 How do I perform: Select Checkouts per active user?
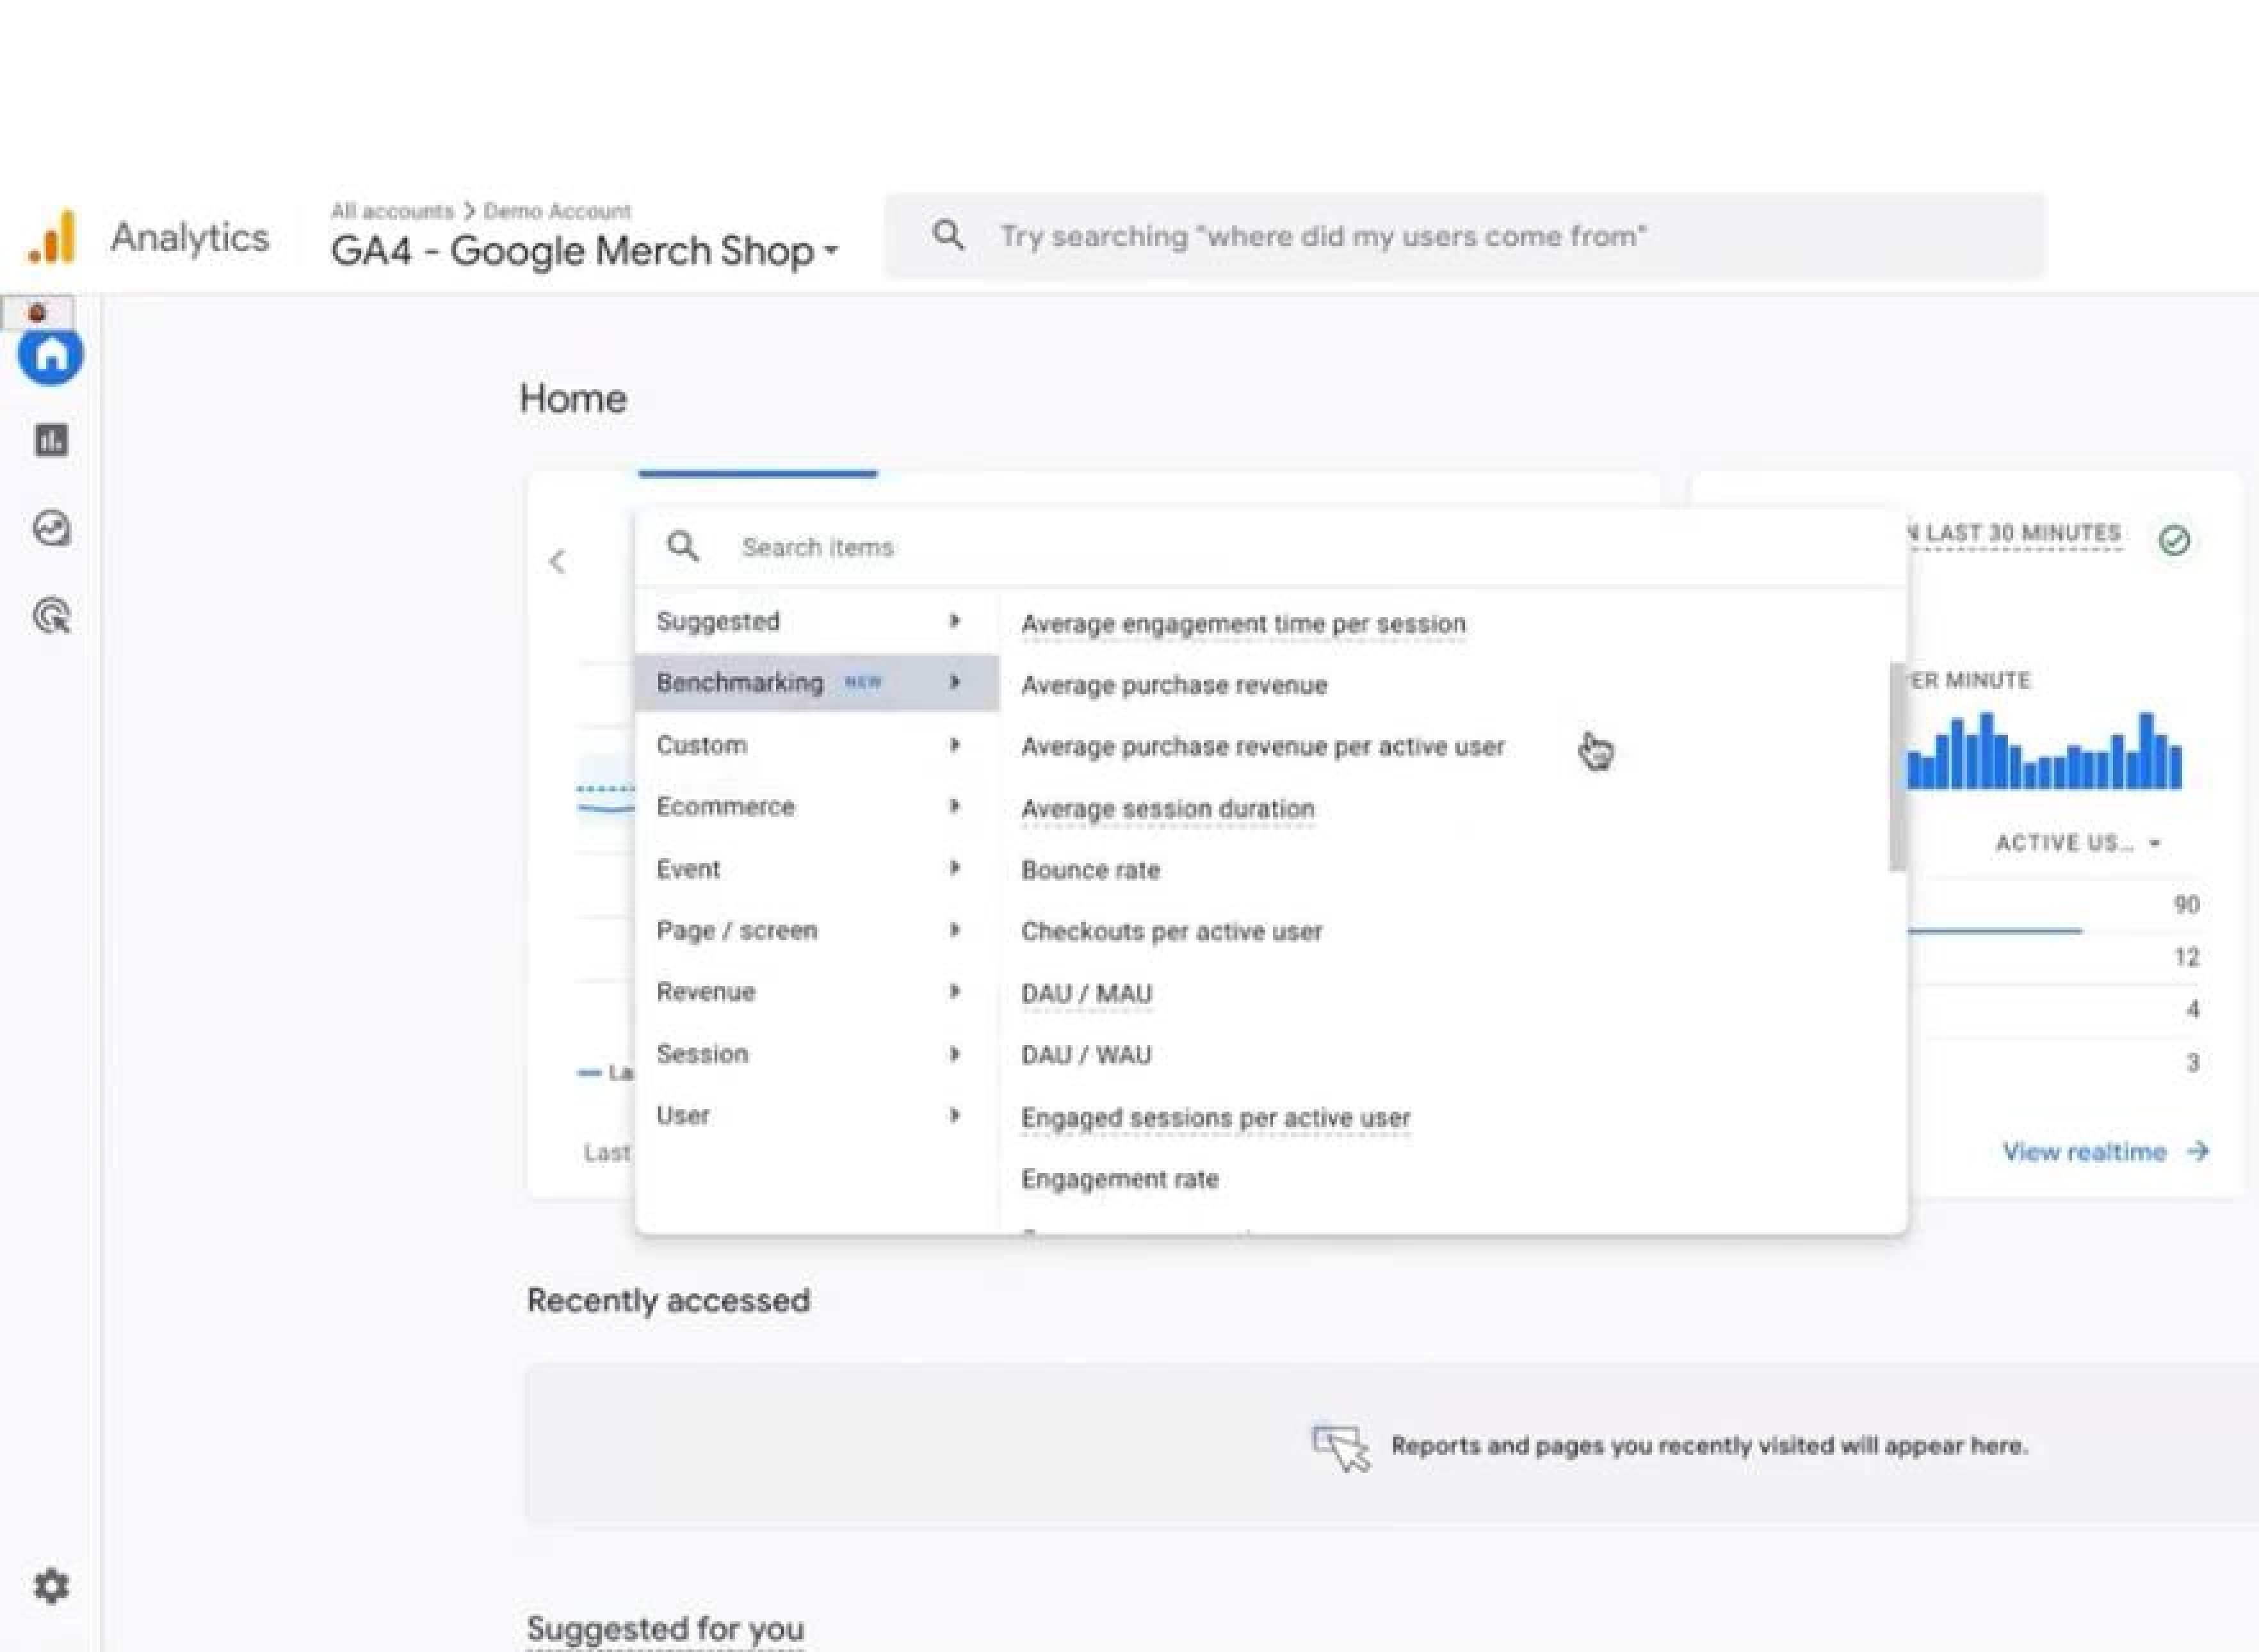tap(1171, 932)
